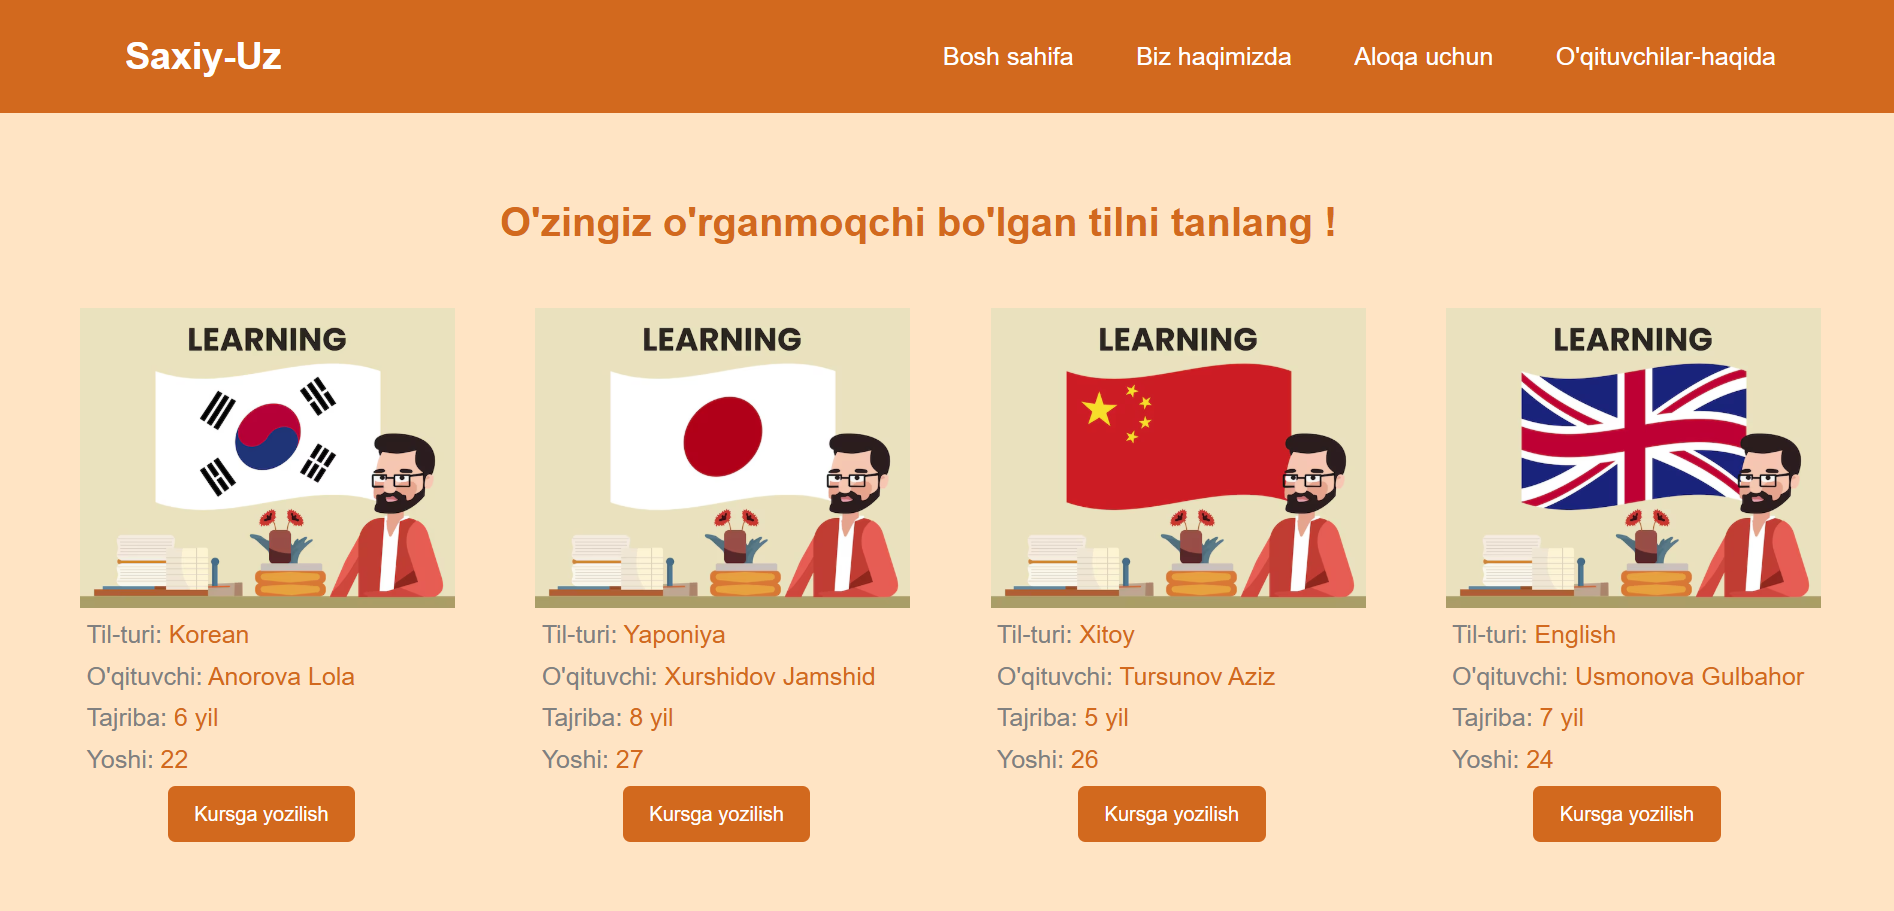Image resolution: width=1894 pixels, height=911 pixels.
Task: Select the British flag learning image
Action: [1633, 458]
